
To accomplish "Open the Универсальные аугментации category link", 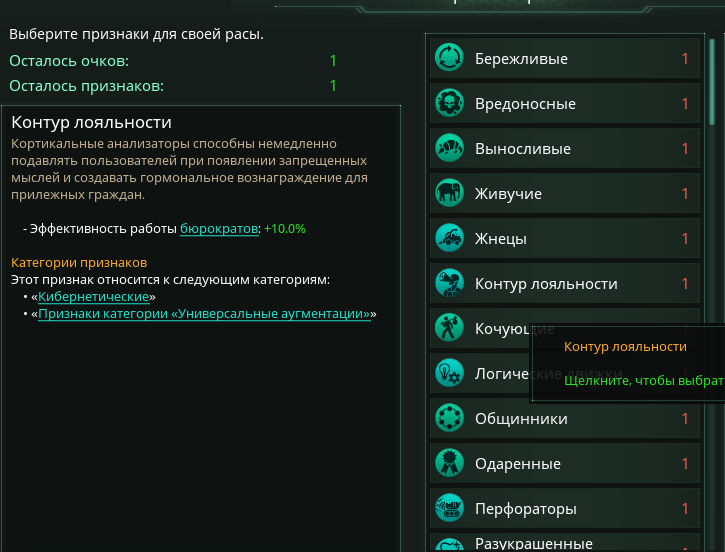I will click(x=204, y=314).
